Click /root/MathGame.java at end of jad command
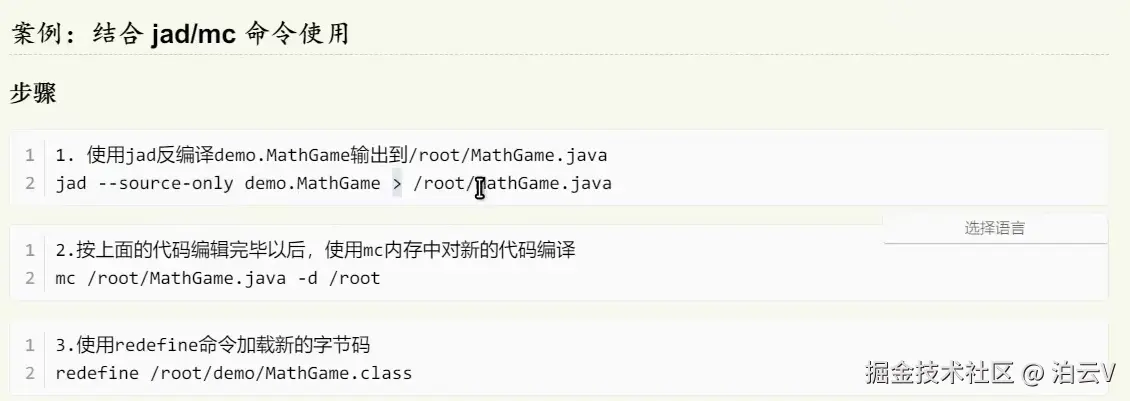 [x=512, y=184]
